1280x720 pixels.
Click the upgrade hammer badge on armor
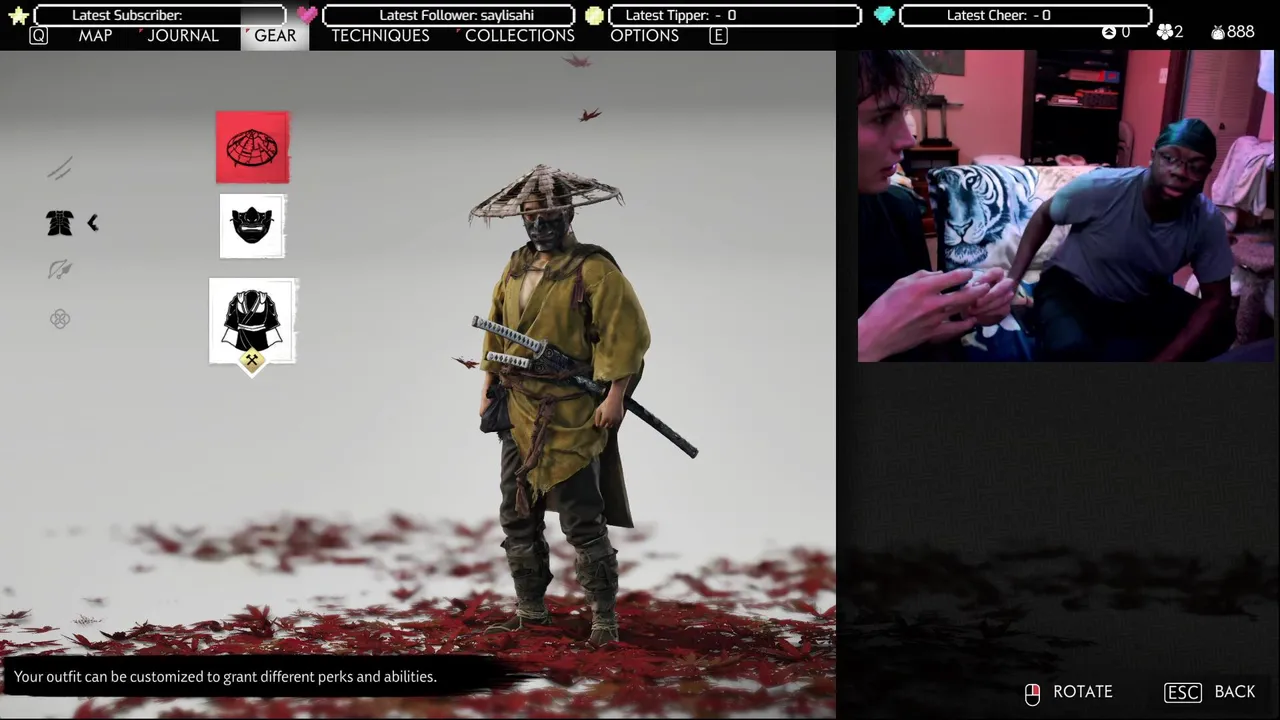point(252,361)
